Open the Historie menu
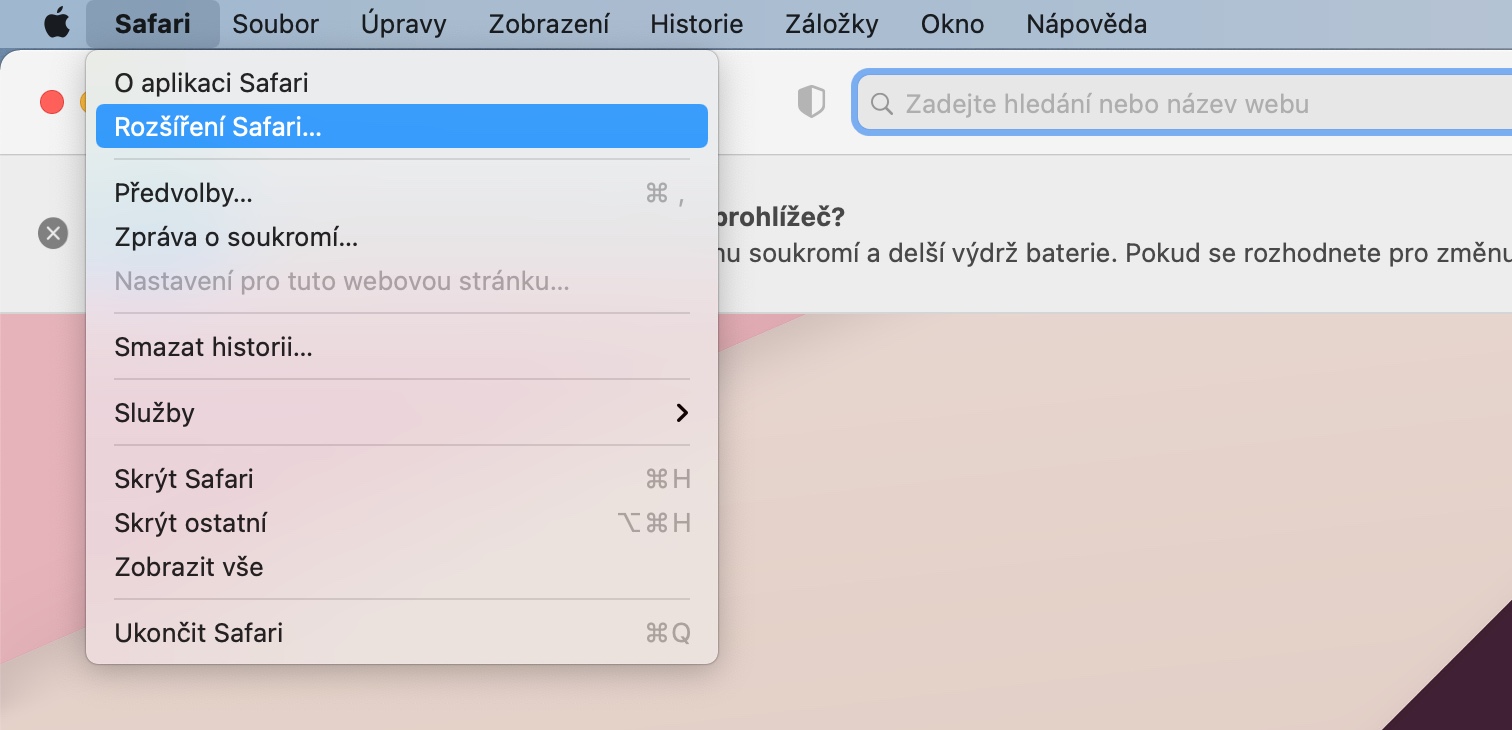 tap(696, 24)
